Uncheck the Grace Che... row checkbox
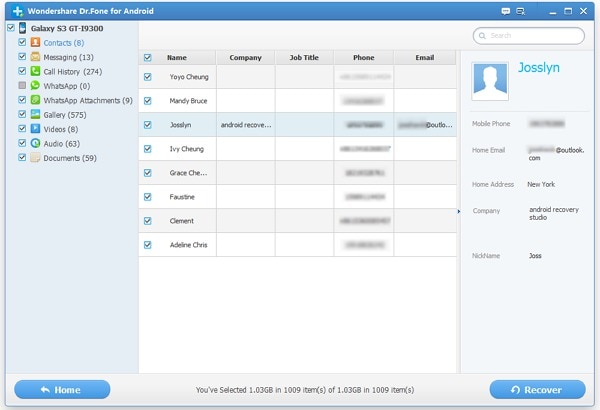Screen dimensions: 600x410 (x=147, y=173)
